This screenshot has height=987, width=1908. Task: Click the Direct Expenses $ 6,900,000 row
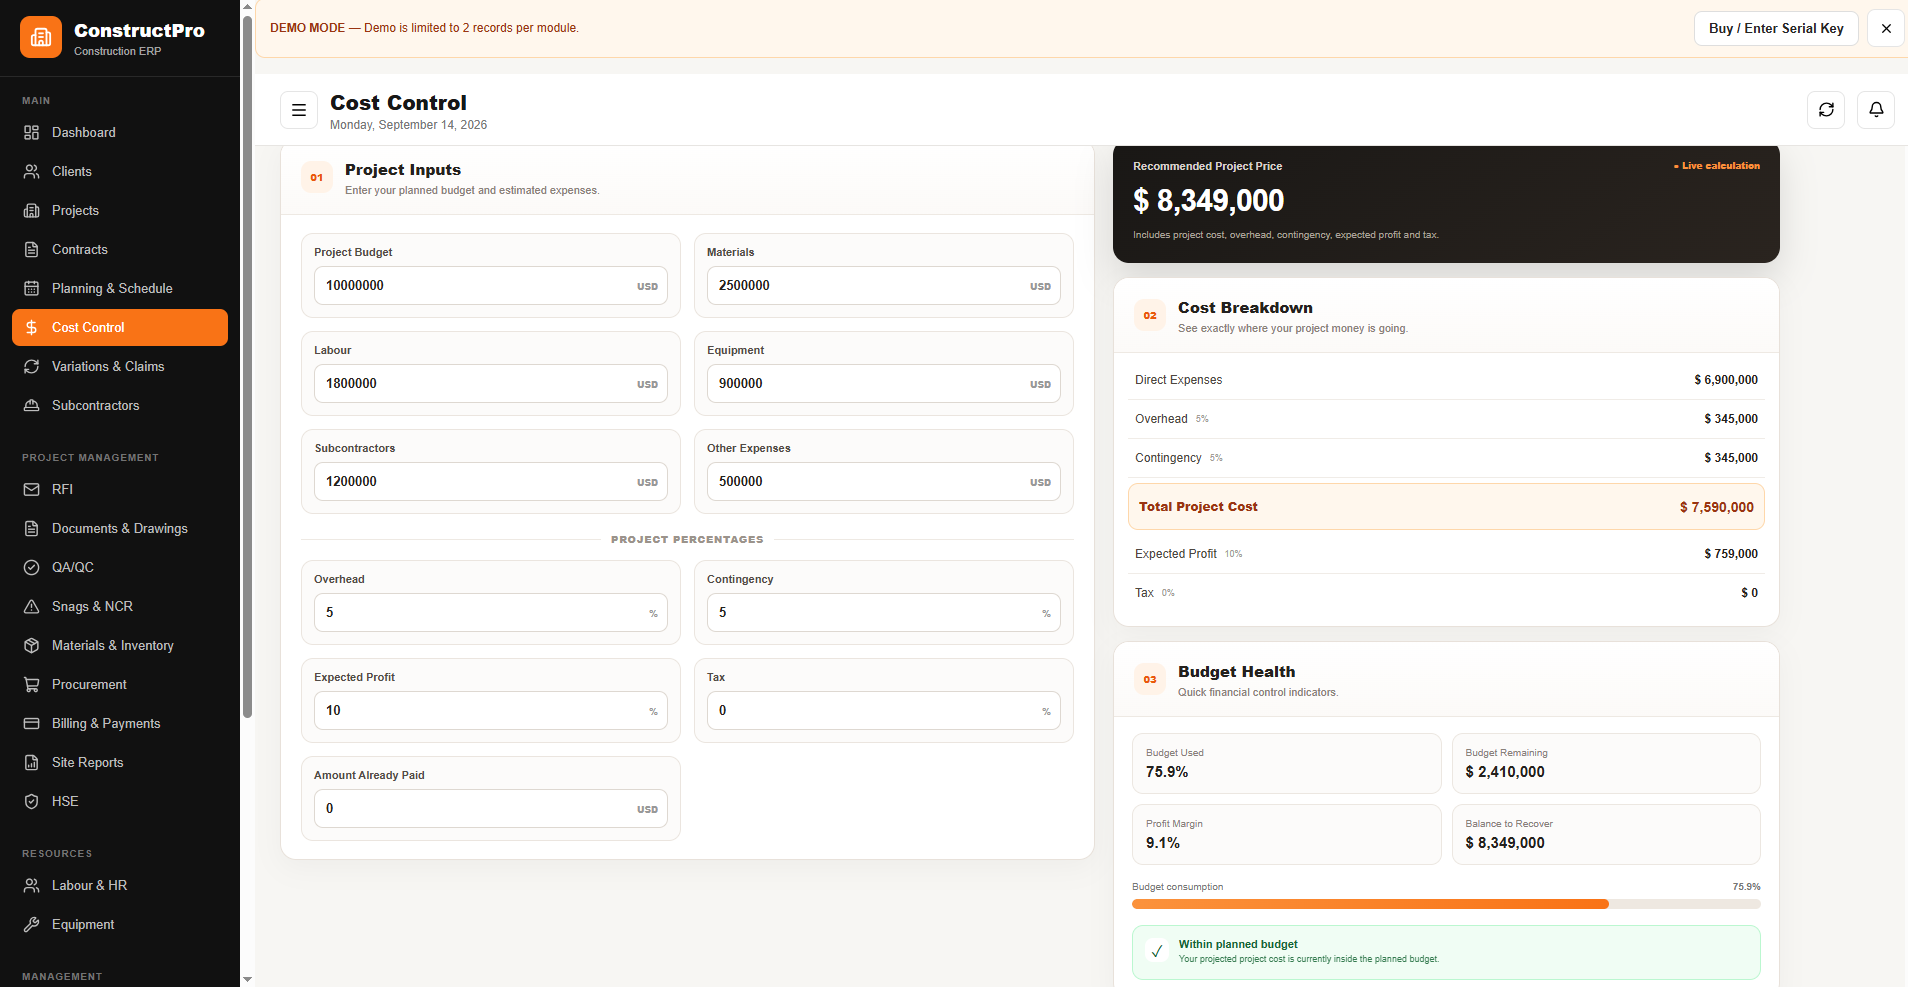tap(1446, 380)
